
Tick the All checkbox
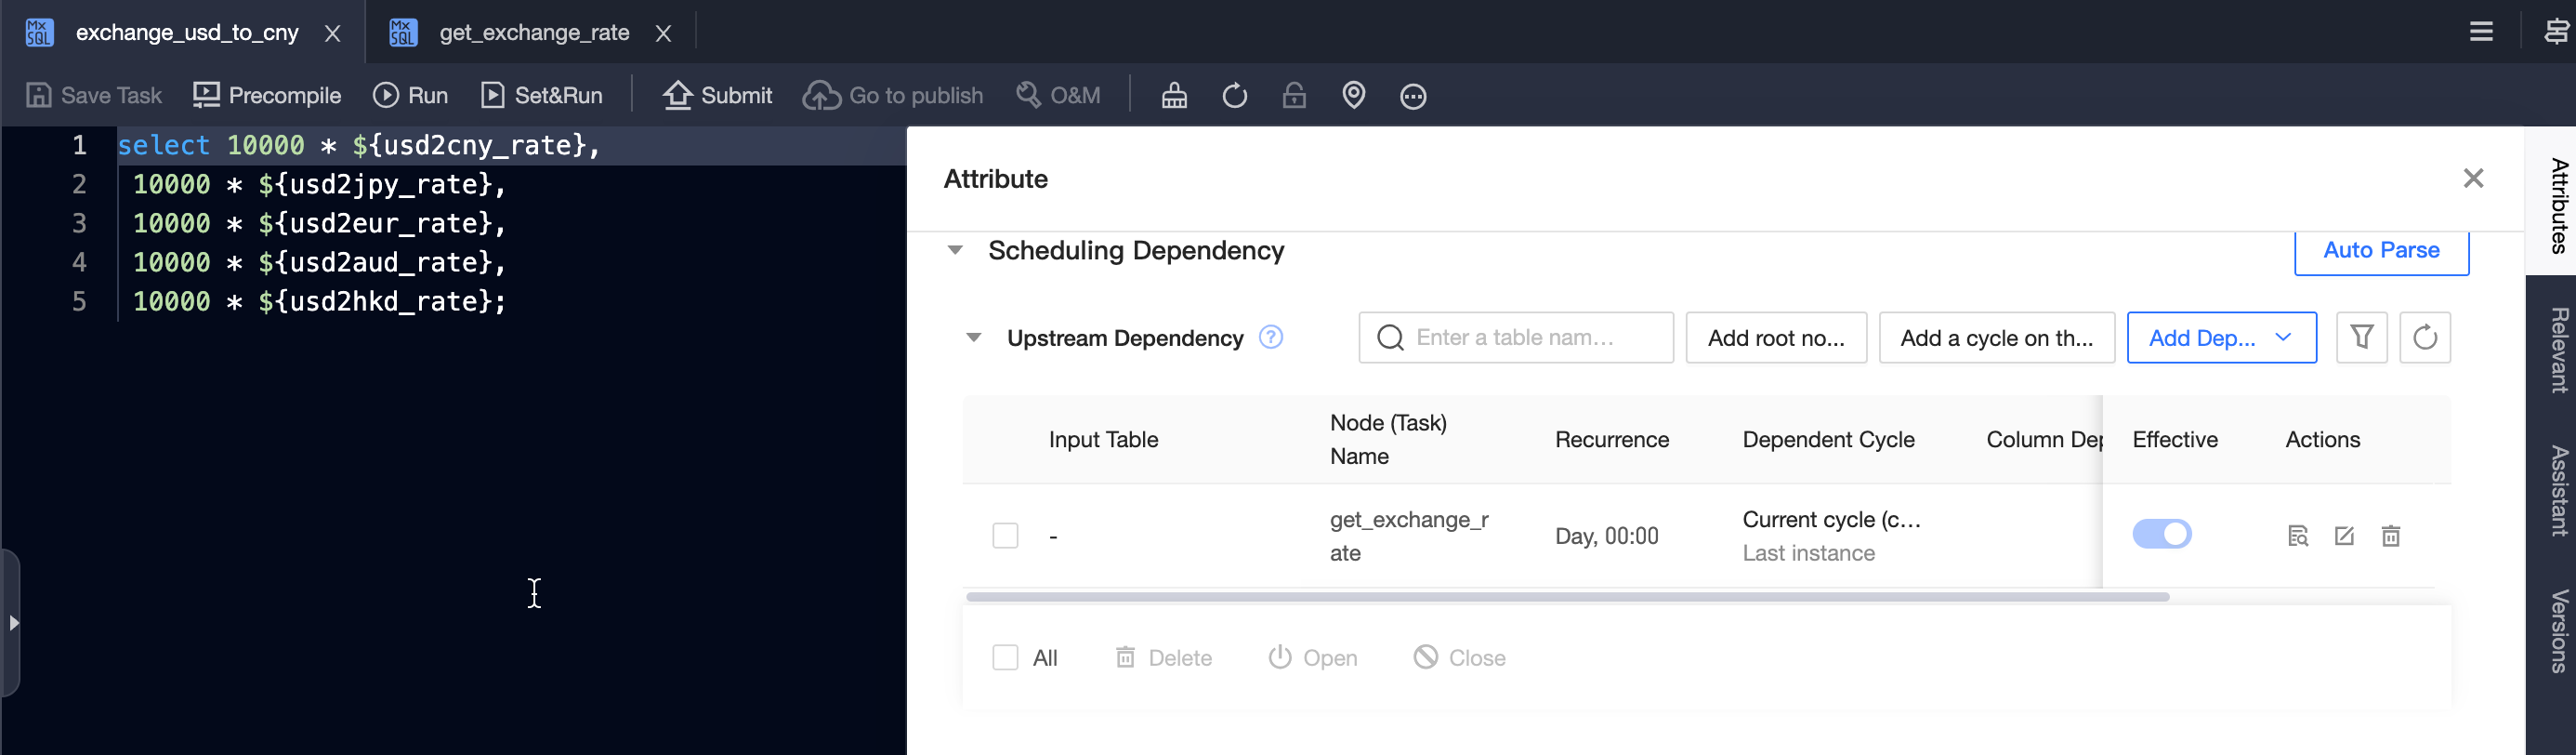pyautogui.click(x=1005, y=657)
